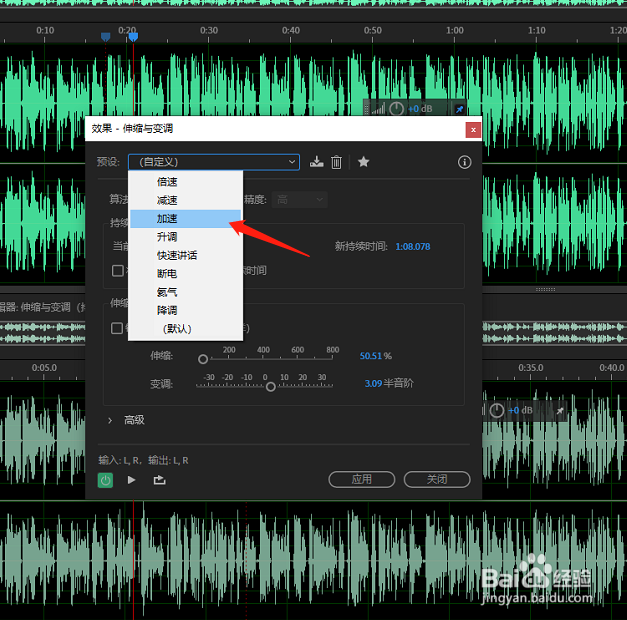Select the 快速讲话 preset
This screenshot has width=627, height=620.
[x=186, y=255]
